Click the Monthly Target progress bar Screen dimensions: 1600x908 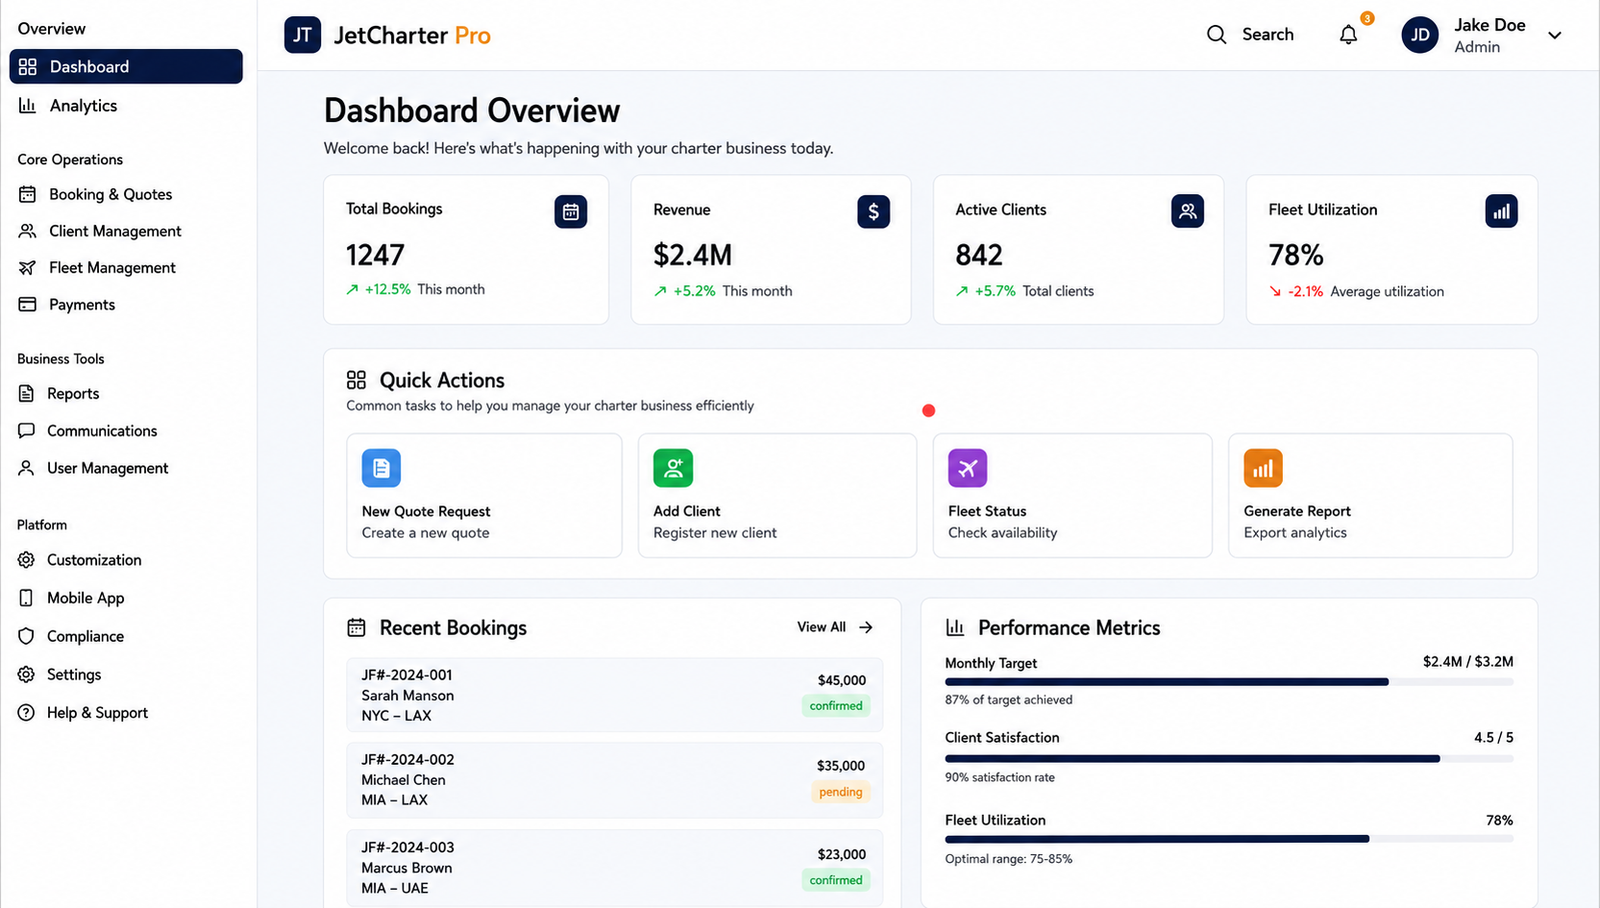[x=1229, y=682]
